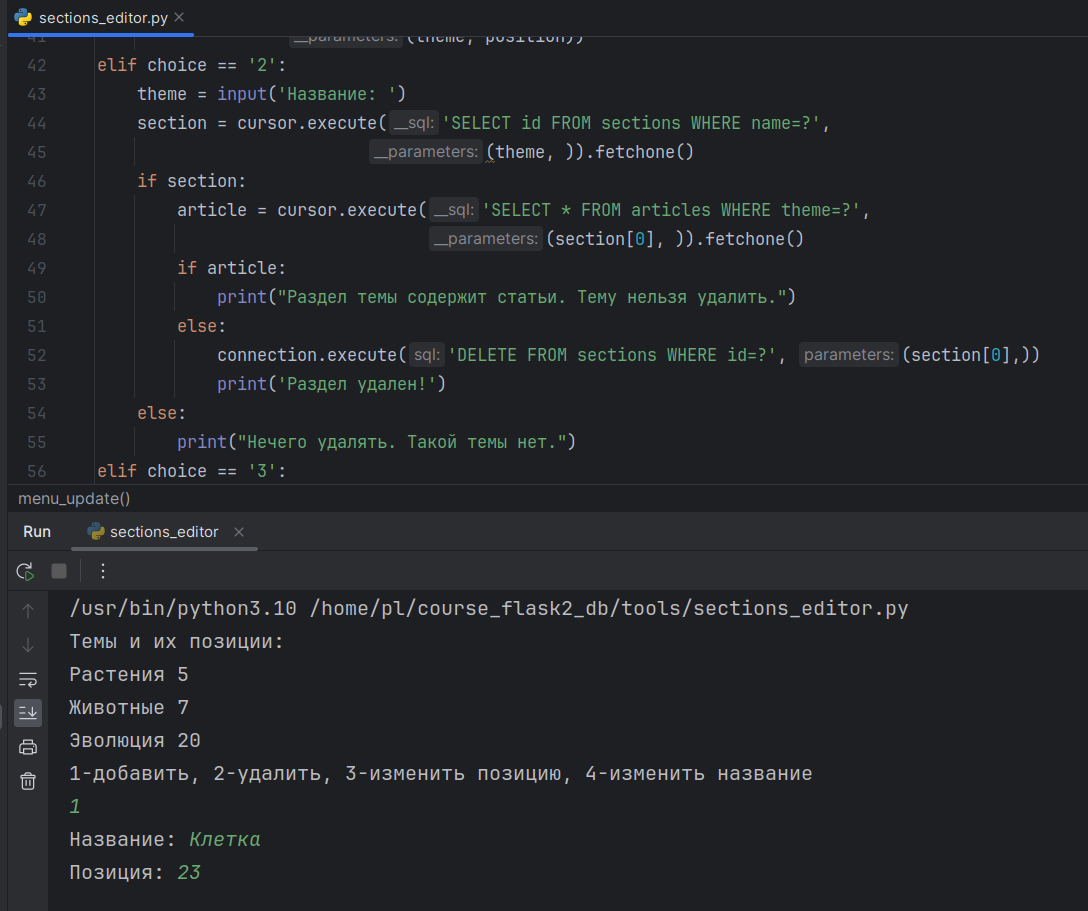This screenshot has height=911, width=1088.
Task: Click console line "Растения 5"
Action: pos(129,675)
